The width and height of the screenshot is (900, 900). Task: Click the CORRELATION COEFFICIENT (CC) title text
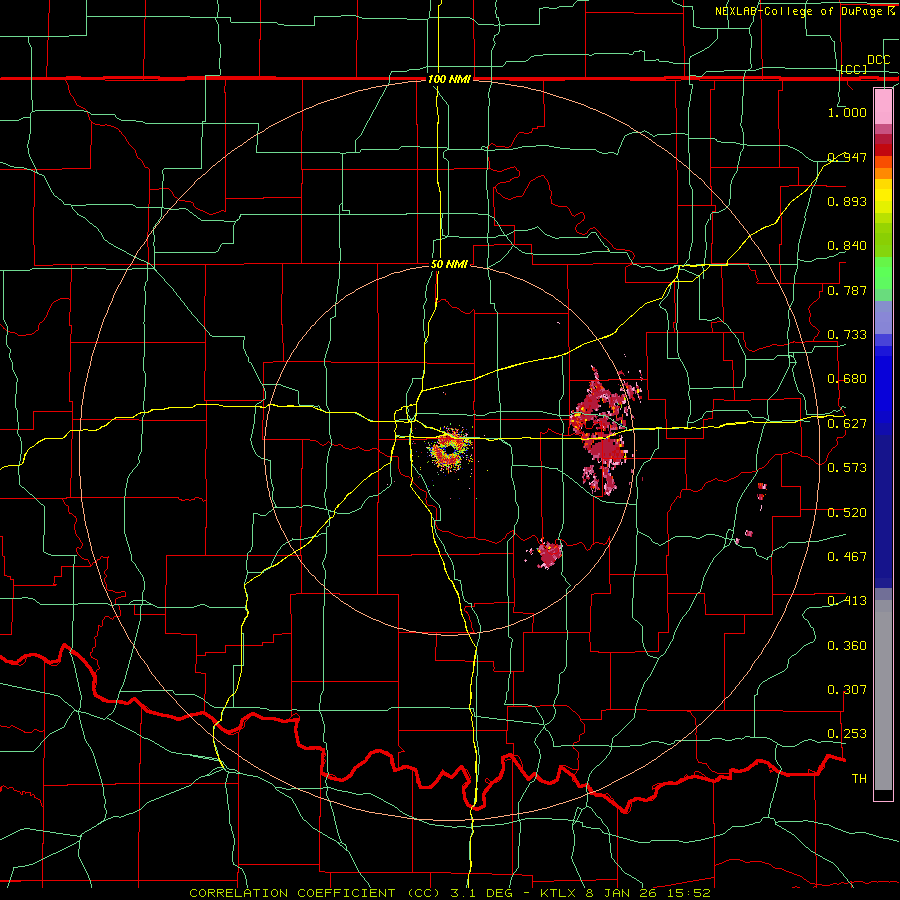(315, 893)
